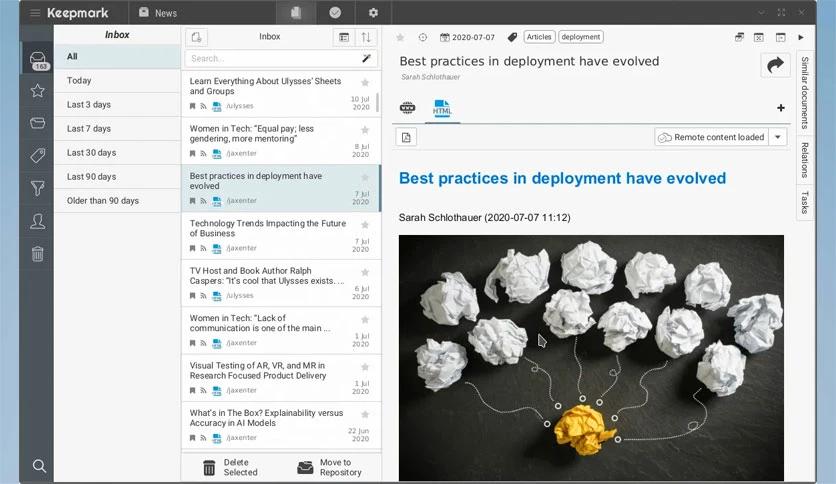Click the share arrow button
This screenshot has width=836, height=484.
(774, 65)
